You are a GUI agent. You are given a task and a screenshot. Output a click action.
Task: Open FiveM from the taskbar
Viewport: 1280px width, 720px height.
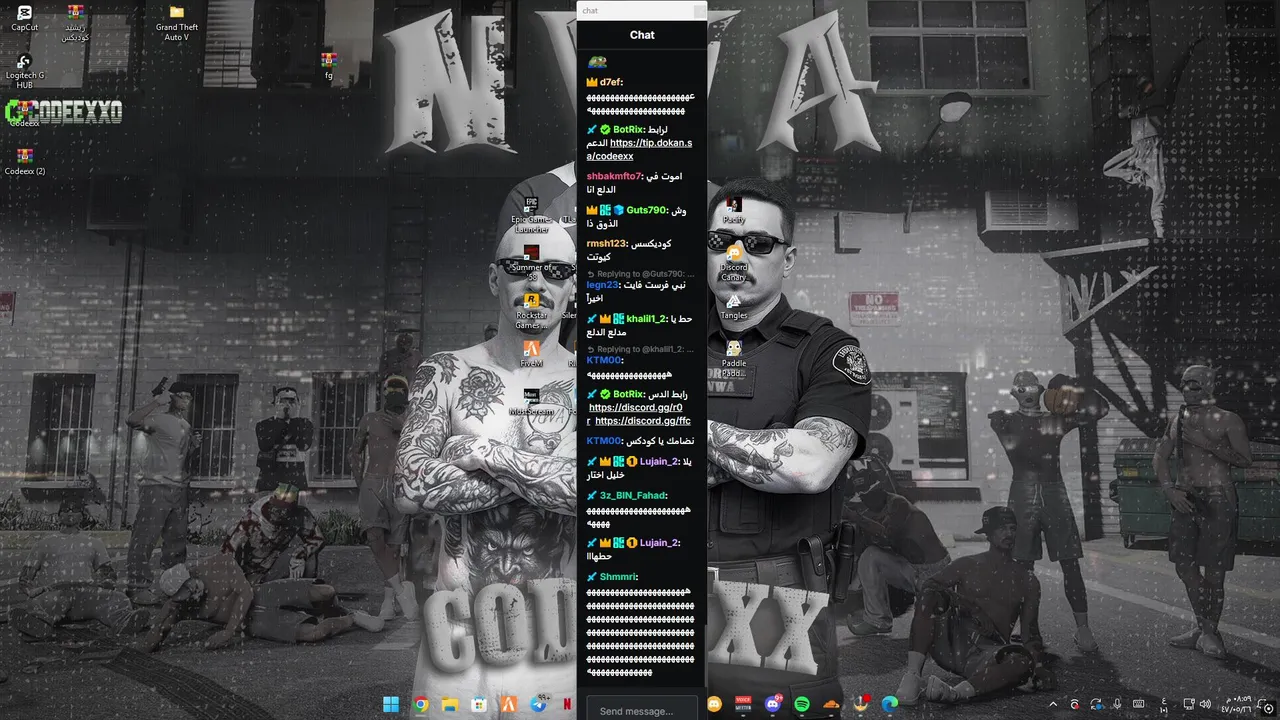(x=509, y=704)
